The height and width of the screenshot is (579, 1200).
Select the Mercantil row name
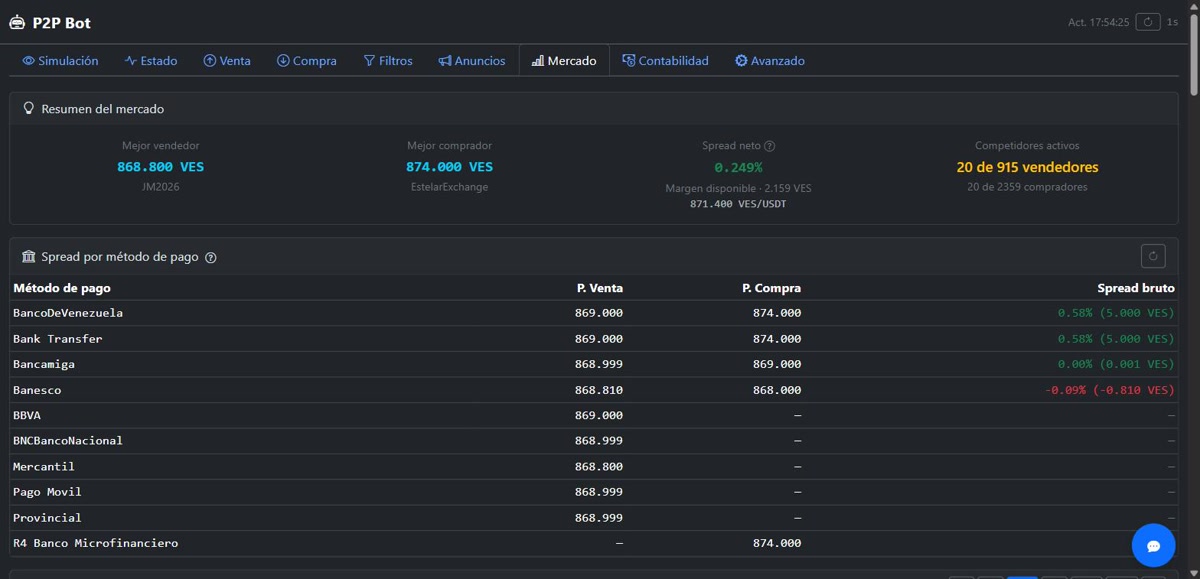click(x=44, y=466)
